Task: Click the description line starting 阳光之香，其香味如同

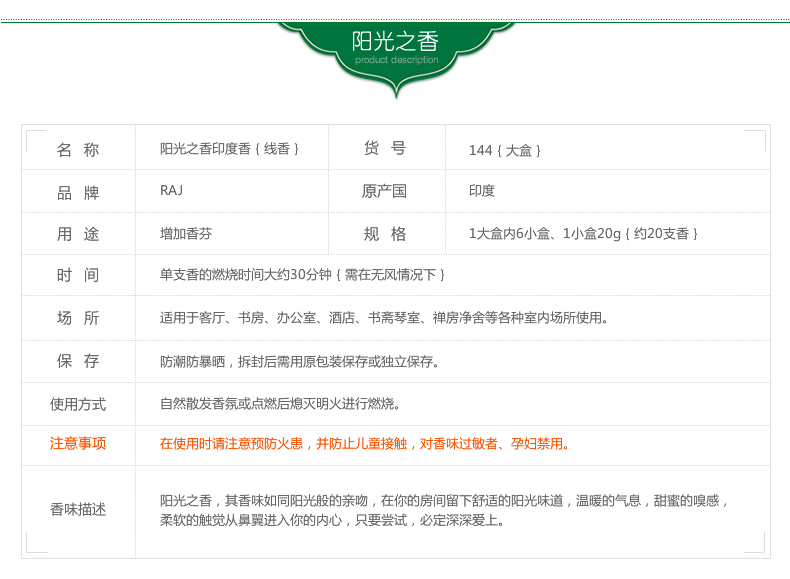Action: (x=443, y=501)
